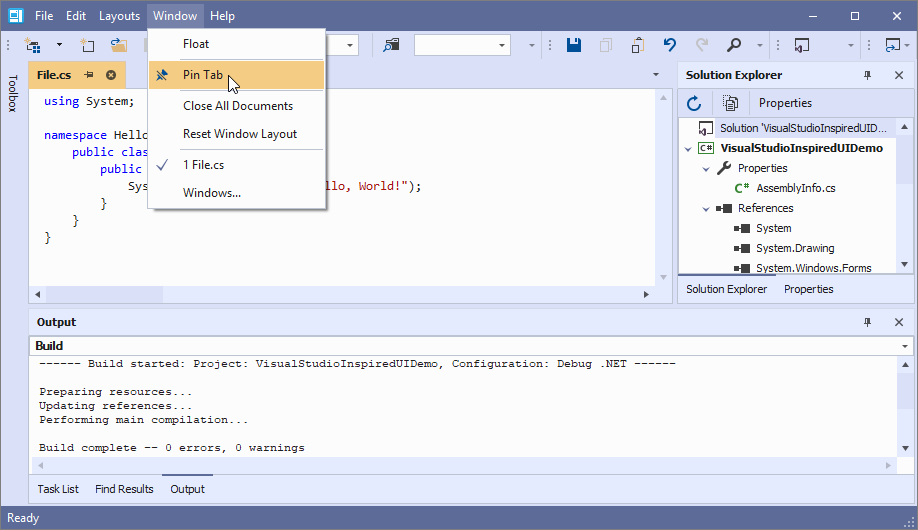The height and width of the screenshot is (530, 918).
Task: Toggle auto-hide pin on Output panel
Action: [x=868, y=322]
